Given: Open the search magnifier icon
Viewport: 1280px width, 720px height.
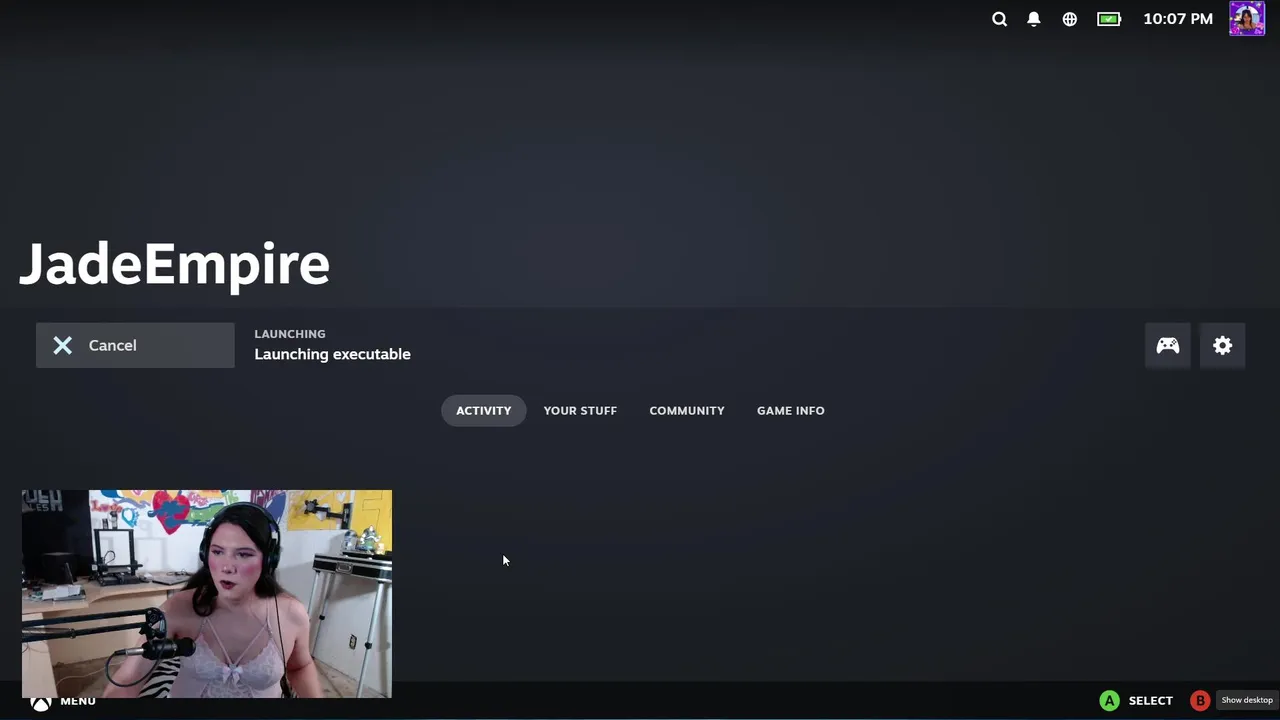Looking at the screenshot, I should pos(999,19).
